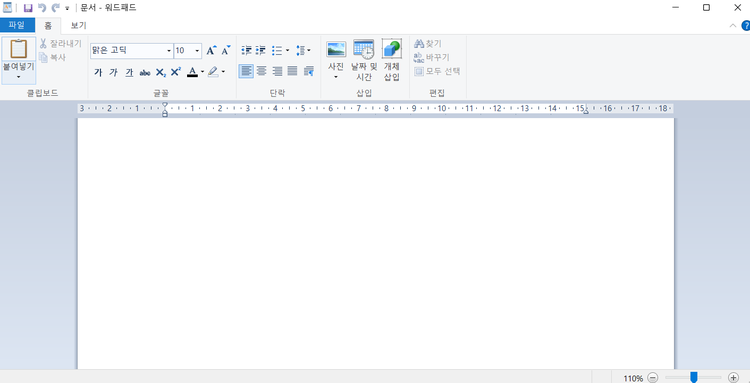750x383 pixels.
Task: Click the decrease indent icon
Action: [x=246, y=50]
